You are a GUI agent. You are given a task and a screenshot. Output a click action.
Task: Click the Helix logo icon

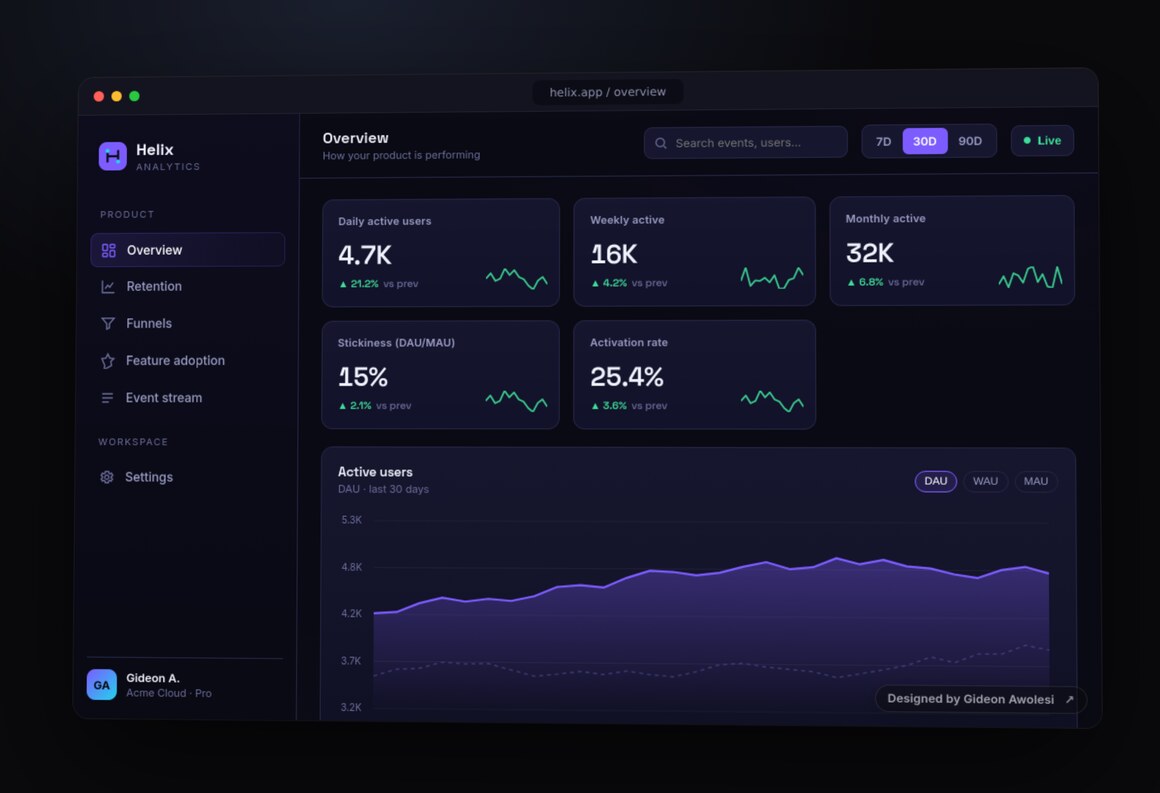[x=112, y=156]
